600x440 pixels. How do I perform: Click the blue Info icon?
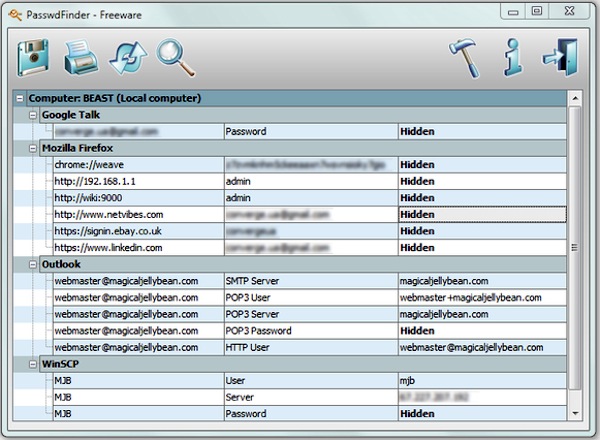pyautogui.click(x=513, y=57)
